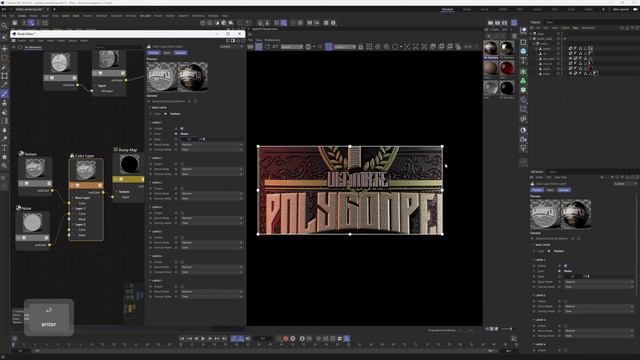The width and height of the screenshot is (640, 360).
Task: Click the Play forward button
Action: [x=203, y=338]
